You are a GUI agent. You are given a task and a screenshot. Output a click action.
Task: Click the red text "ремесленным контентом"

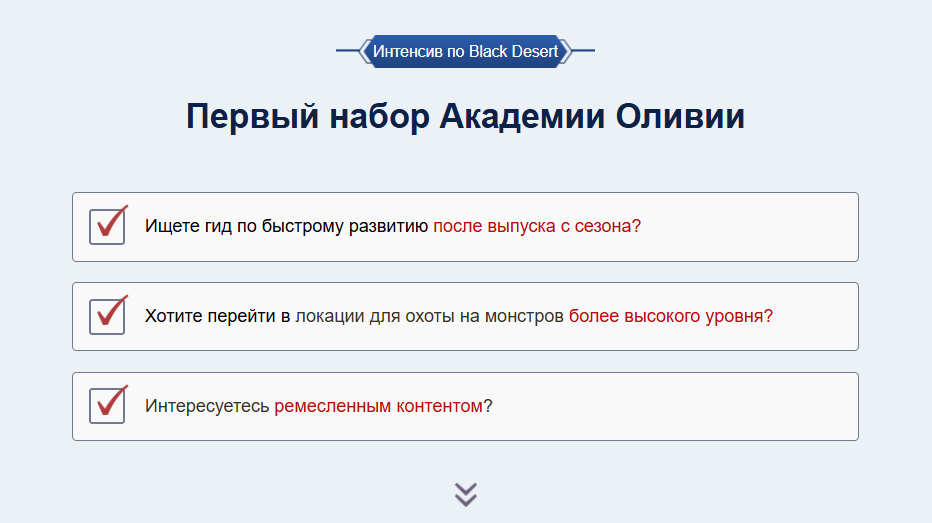point(378,406)
